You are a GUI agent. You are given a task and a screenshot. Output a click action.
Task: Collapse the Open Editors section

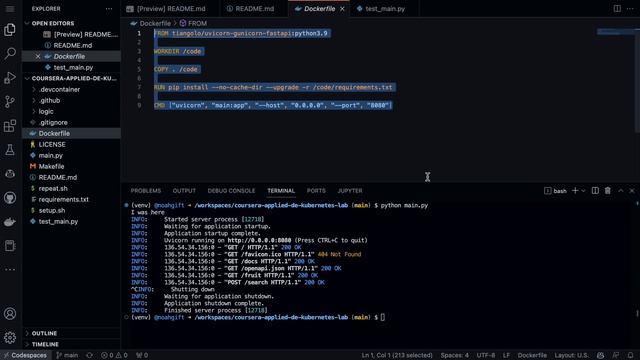pos(71,23)
